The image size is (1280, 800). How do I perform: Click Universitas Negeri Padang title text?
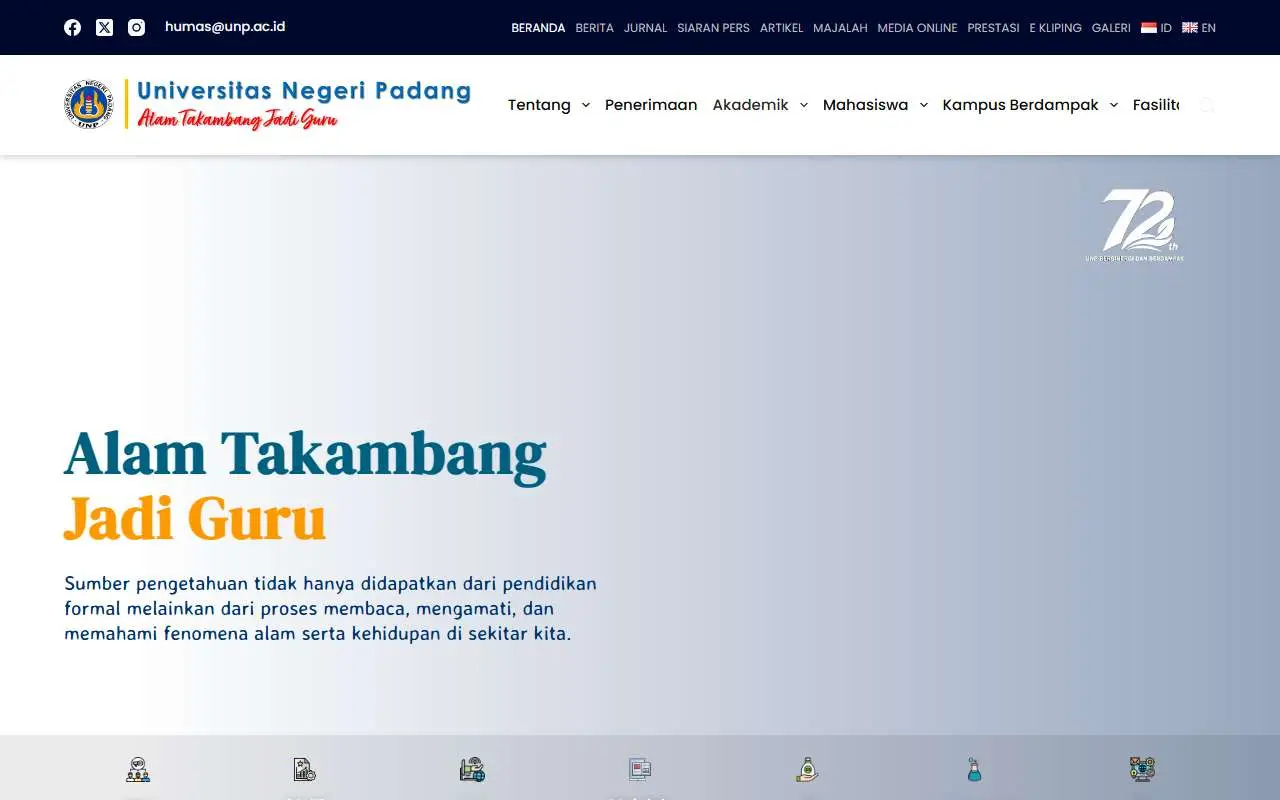click(x=304, y=91)
